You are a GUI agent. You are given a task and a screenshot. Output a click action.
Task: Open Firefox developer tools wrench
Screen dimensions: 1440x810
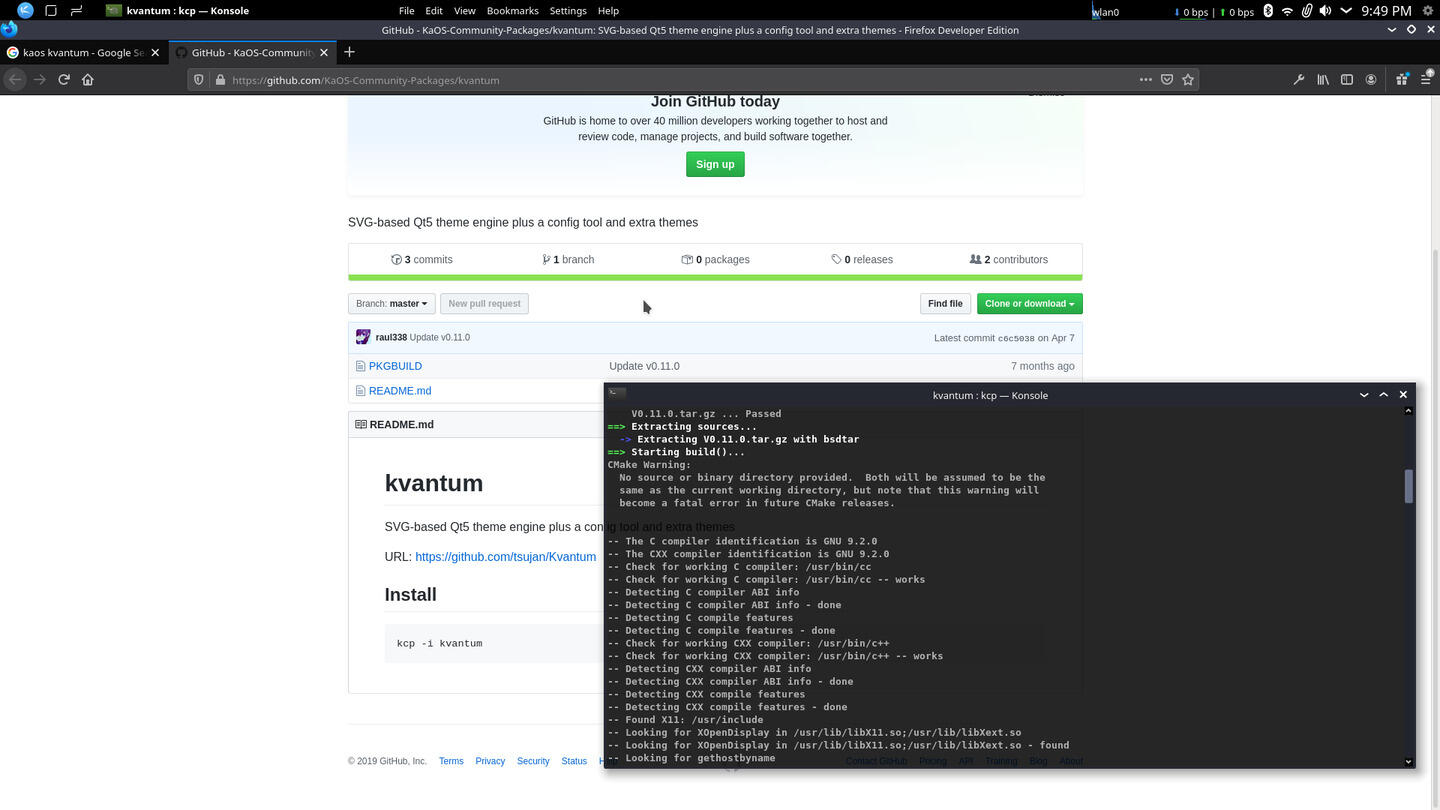[1298, 80]
